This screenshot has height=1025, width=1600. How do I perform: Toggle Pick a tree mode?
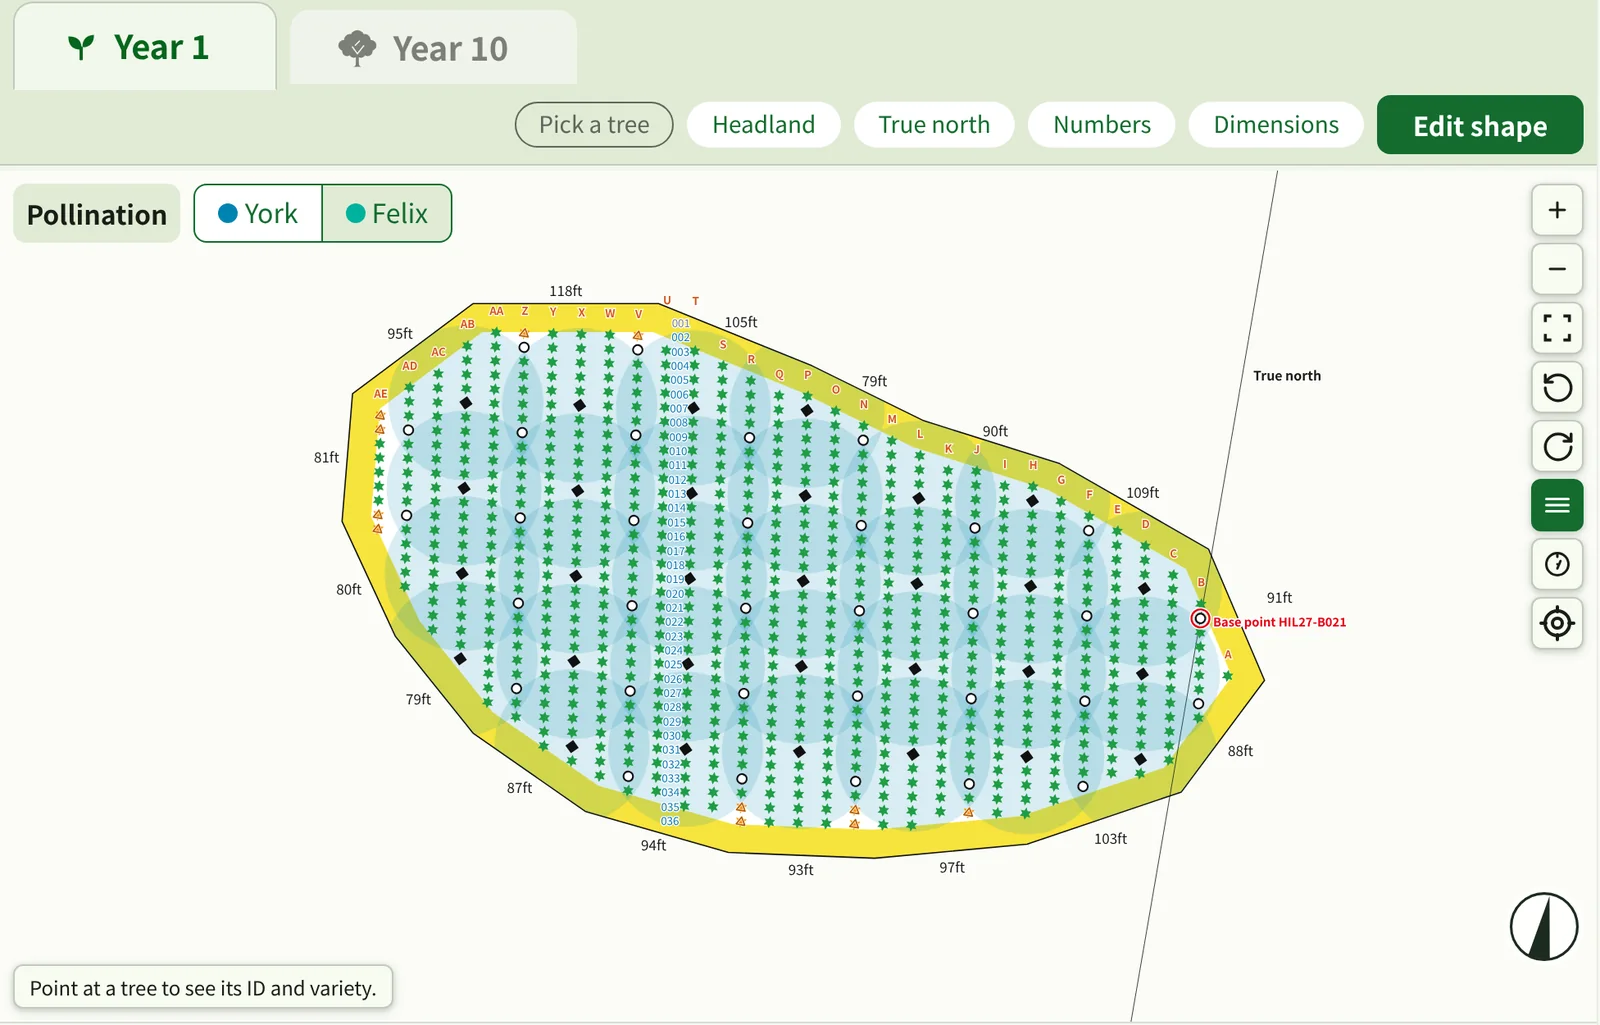pyautogui.click(x=594, y=125)
